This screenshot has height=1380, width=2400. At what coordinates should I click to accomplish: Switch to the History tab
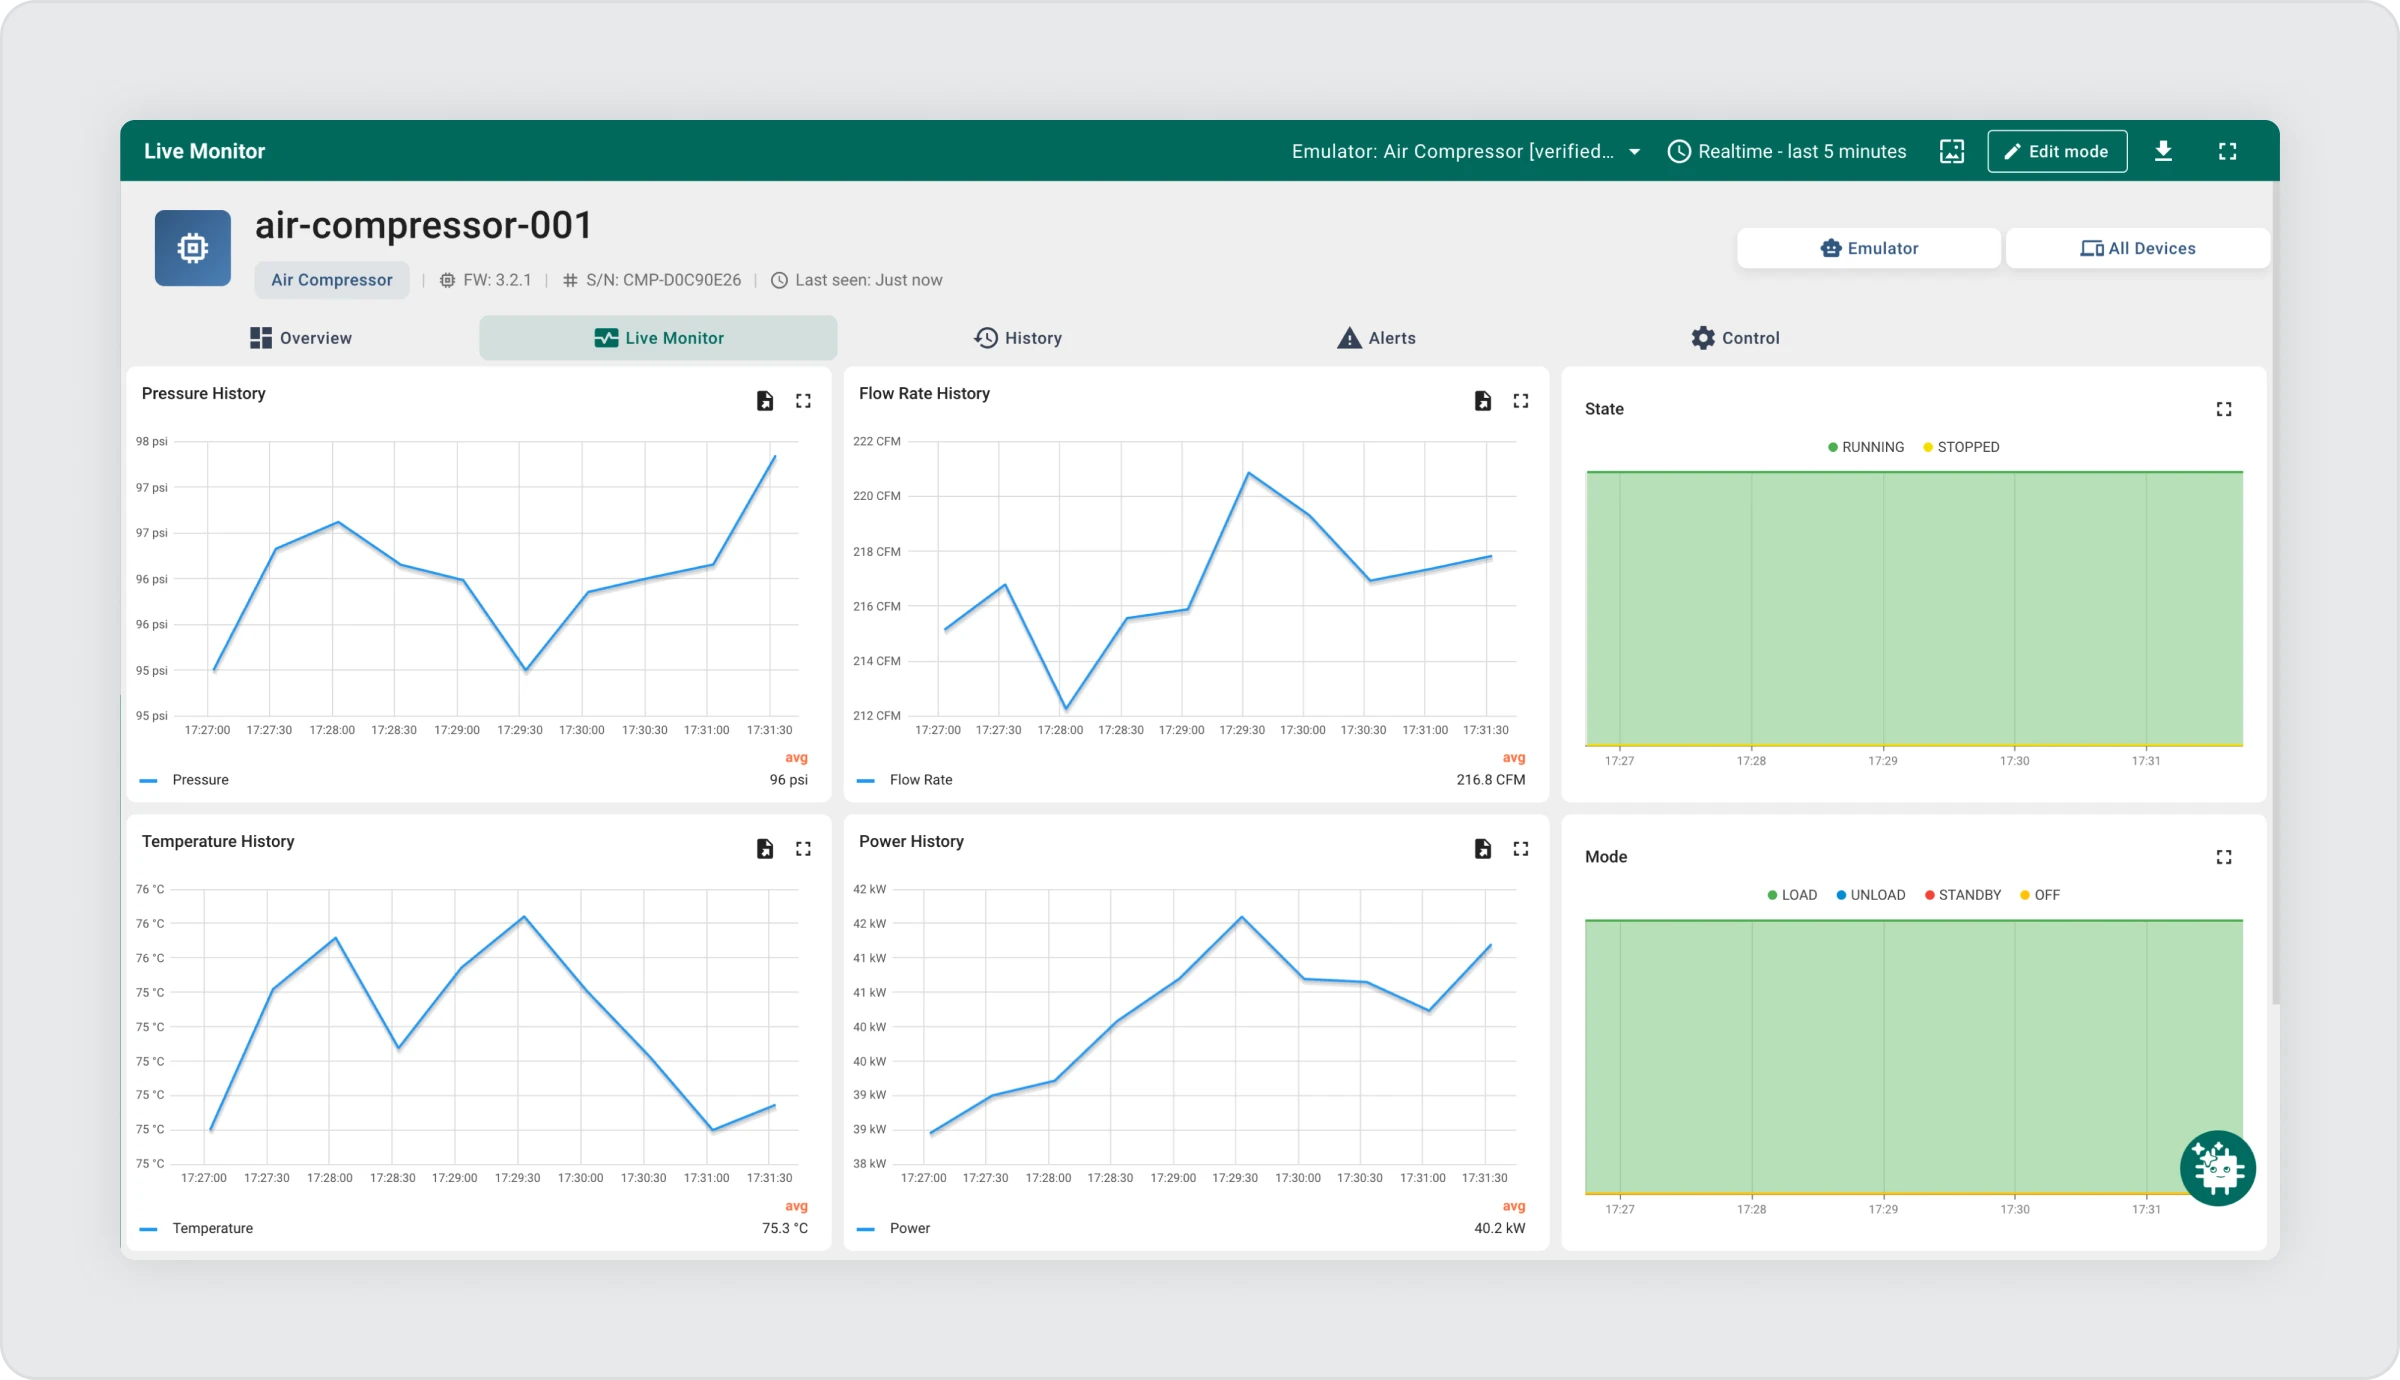(1018, 338)
